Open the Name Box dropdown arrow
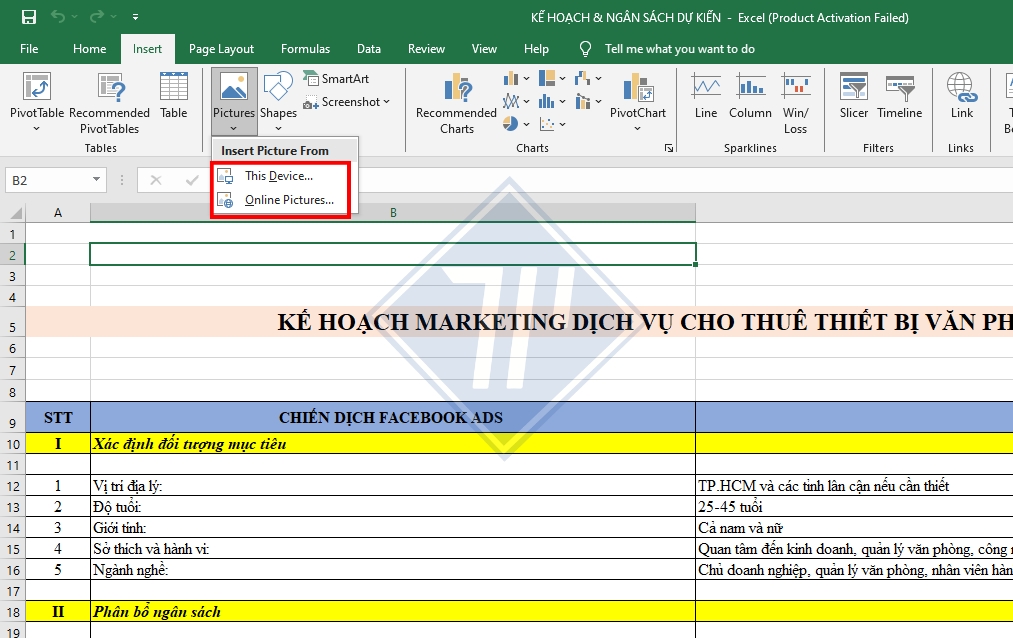The width and height of the screenshot is (1013, 638). pyautogui.click(x=96, y=179)
